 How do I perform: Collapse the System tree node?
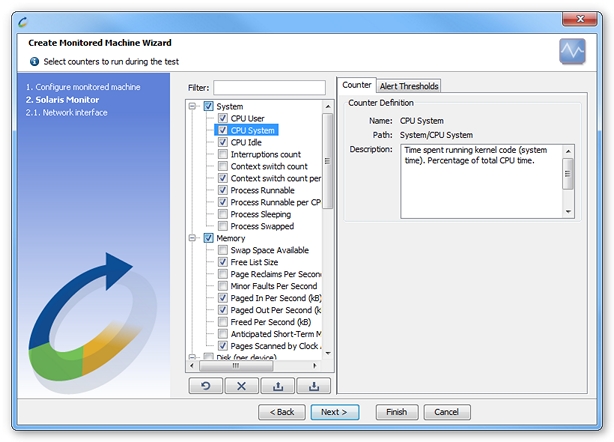point(192,106)
